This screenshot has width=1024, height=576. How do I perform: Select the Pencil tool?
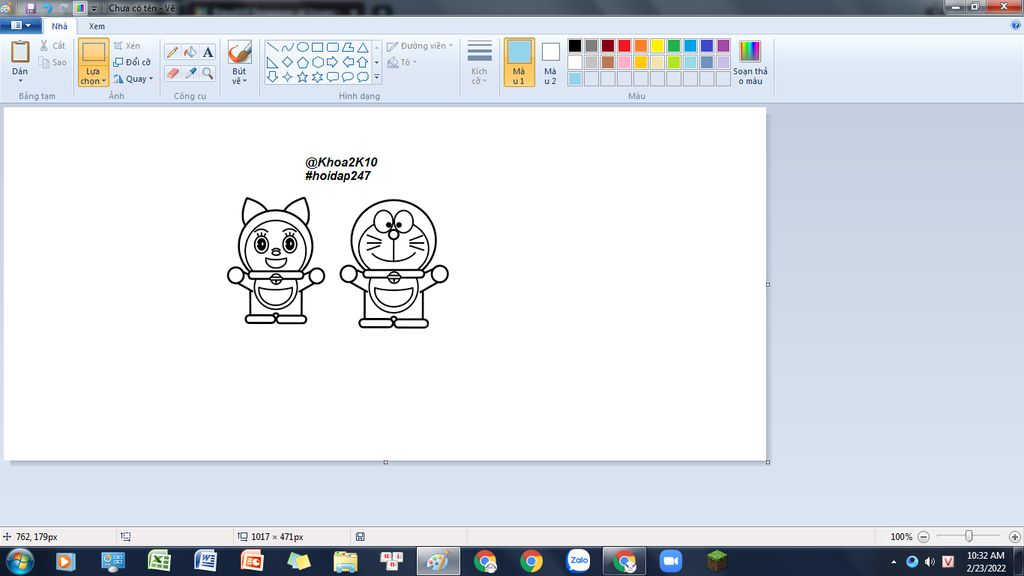coord(172,52)
